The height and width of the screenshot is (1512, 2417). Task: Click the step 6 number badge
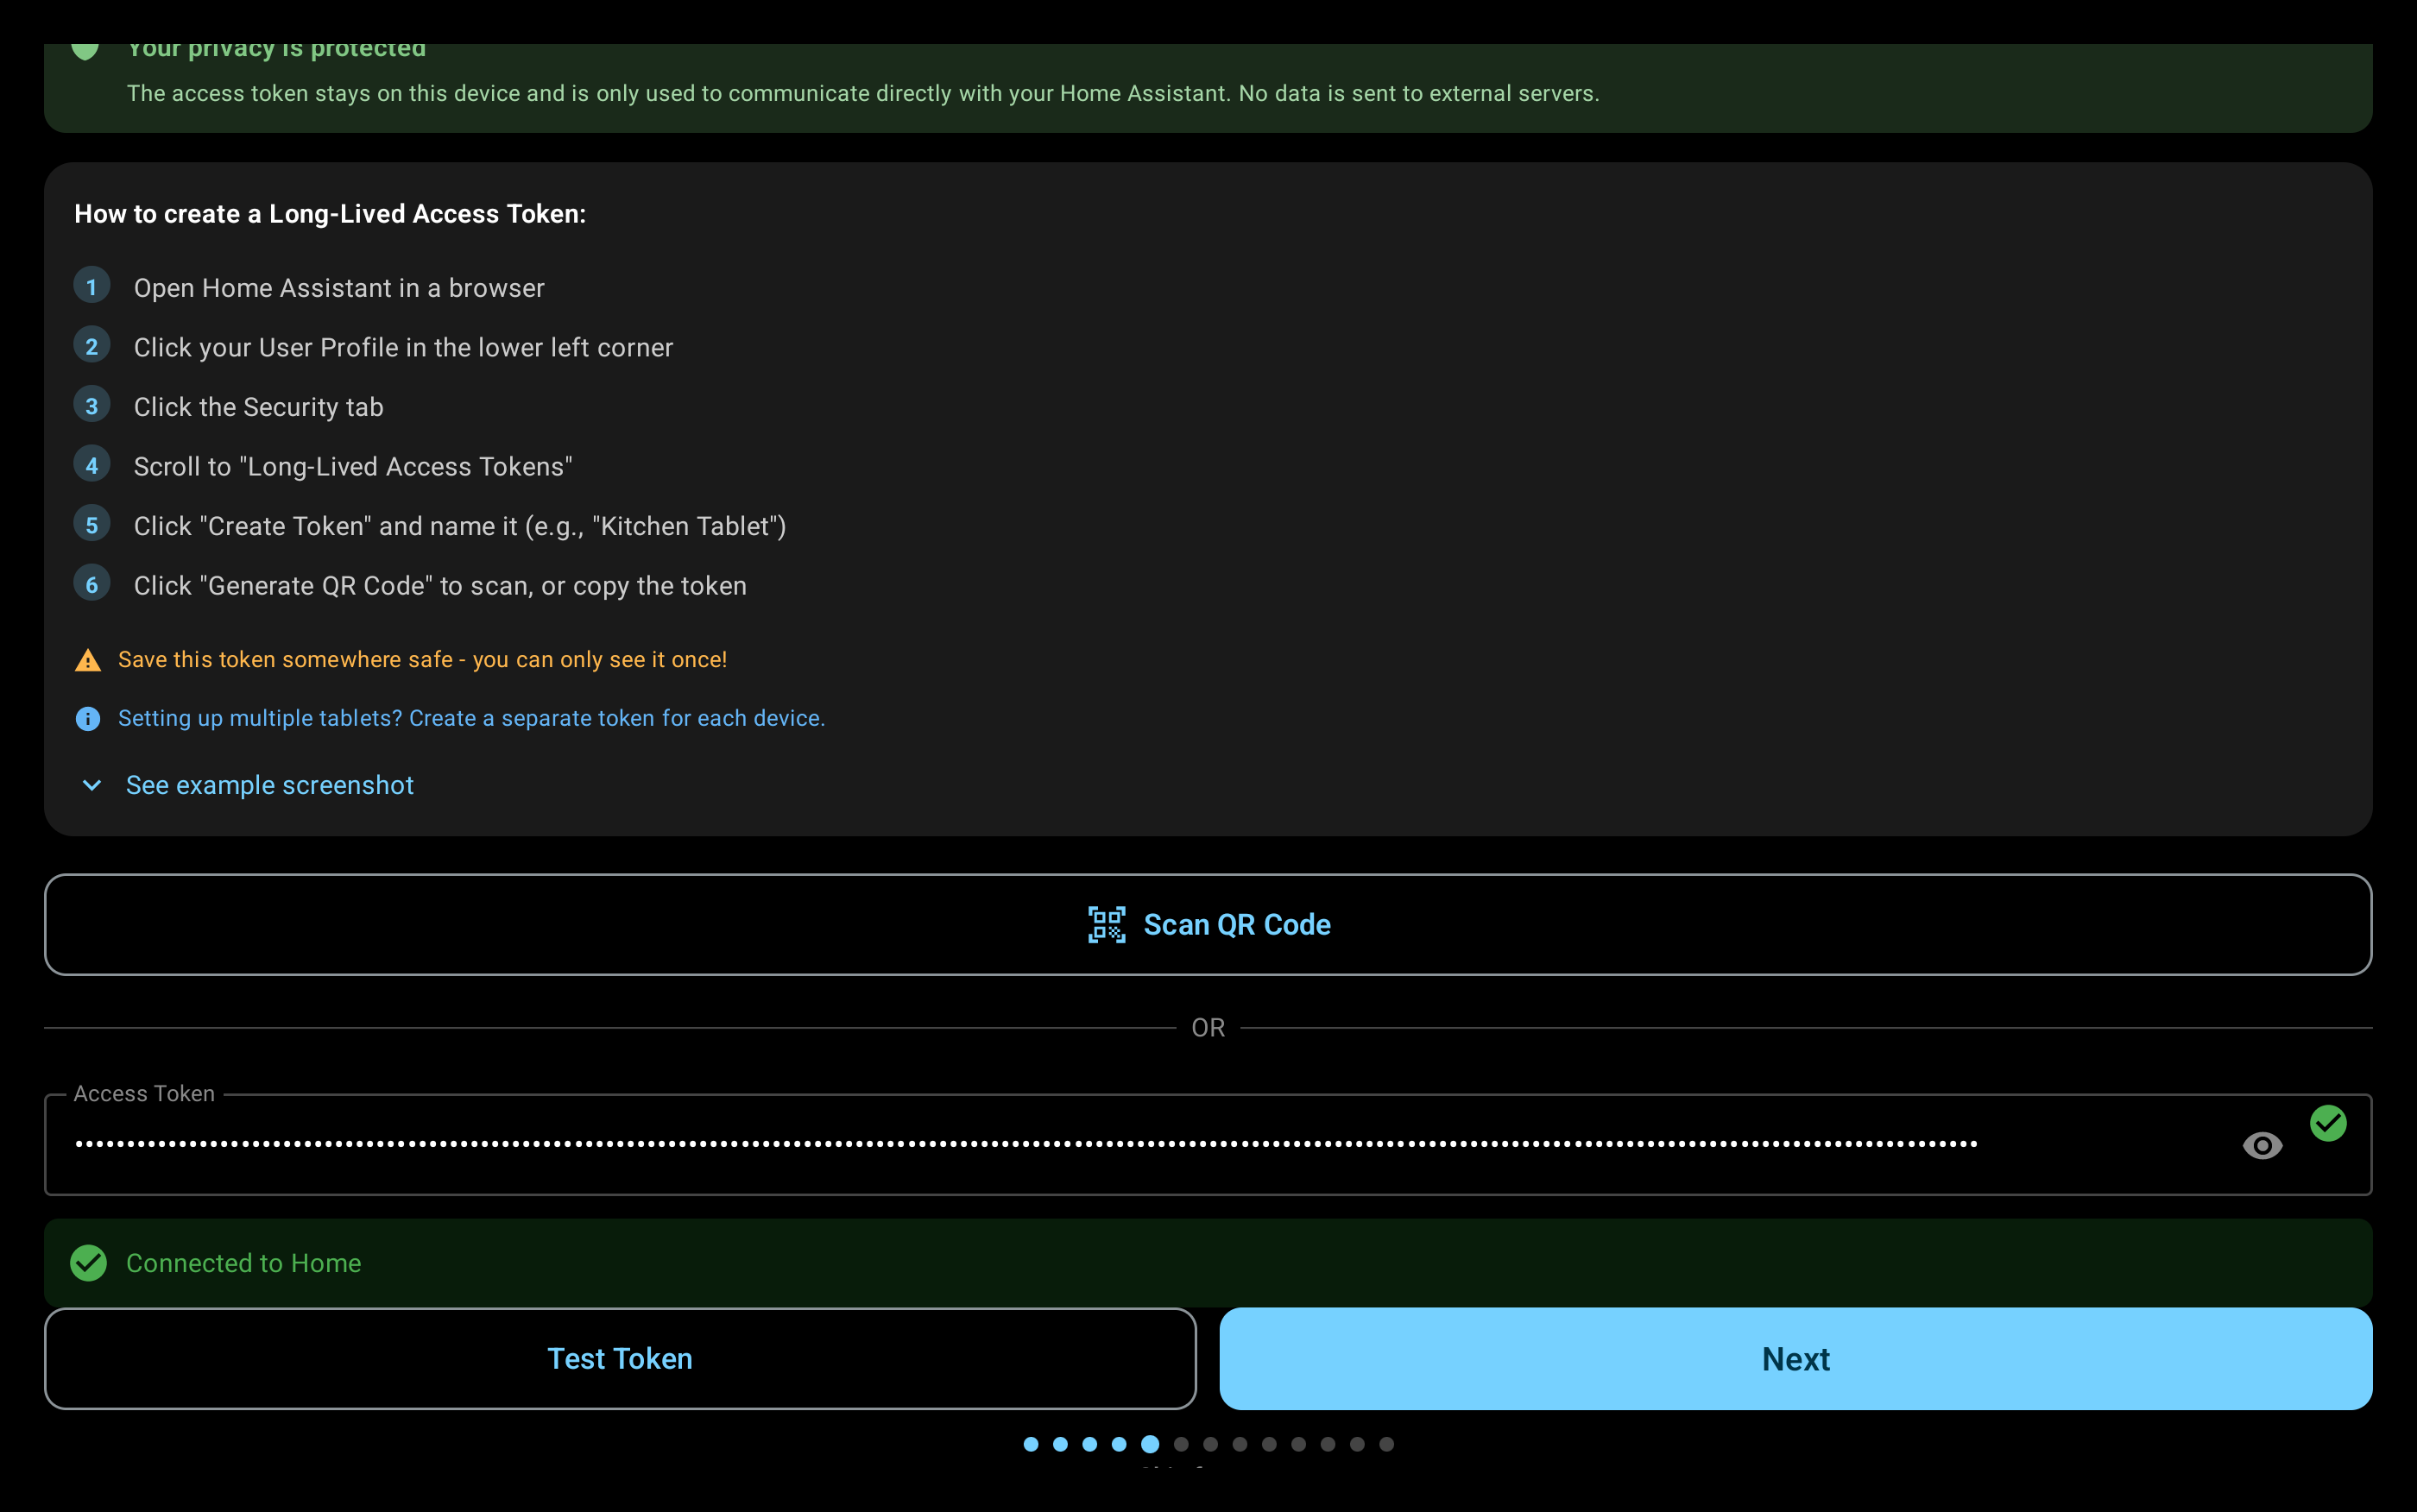[x=92, y=585]
